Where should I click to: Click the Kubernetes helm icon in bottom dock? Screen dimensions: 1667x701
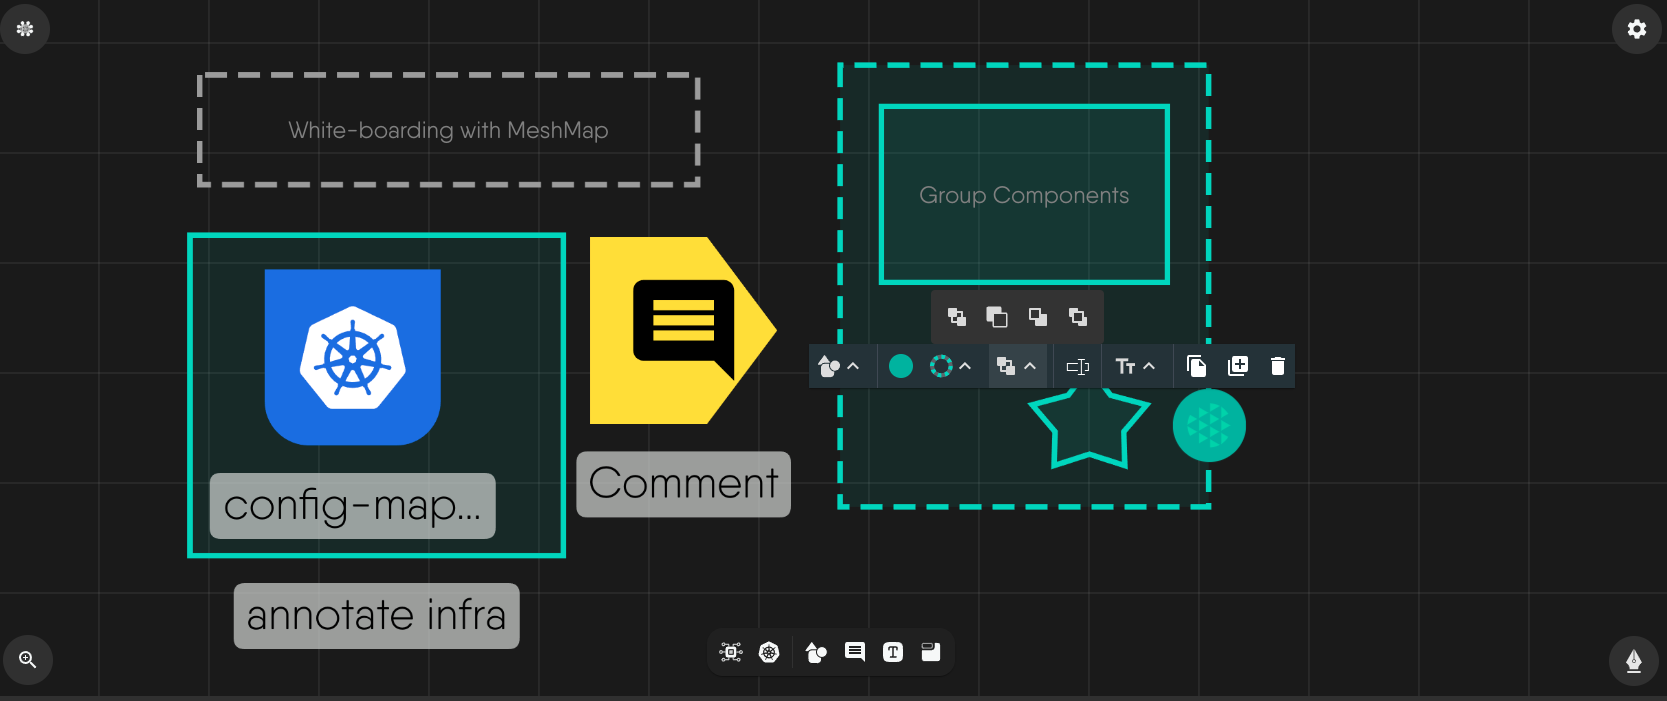769,653
